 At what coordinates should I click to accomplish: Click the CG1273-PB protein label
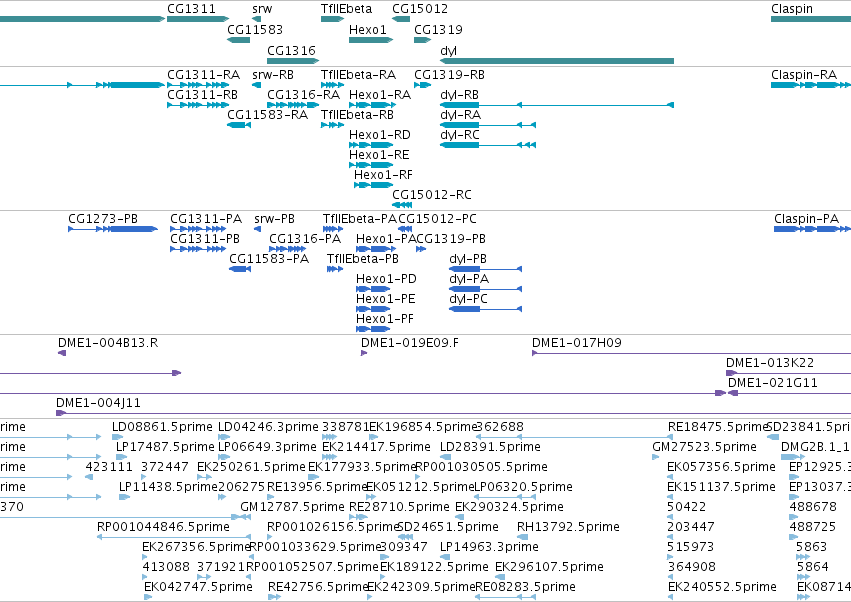click(x=103, y=219)
